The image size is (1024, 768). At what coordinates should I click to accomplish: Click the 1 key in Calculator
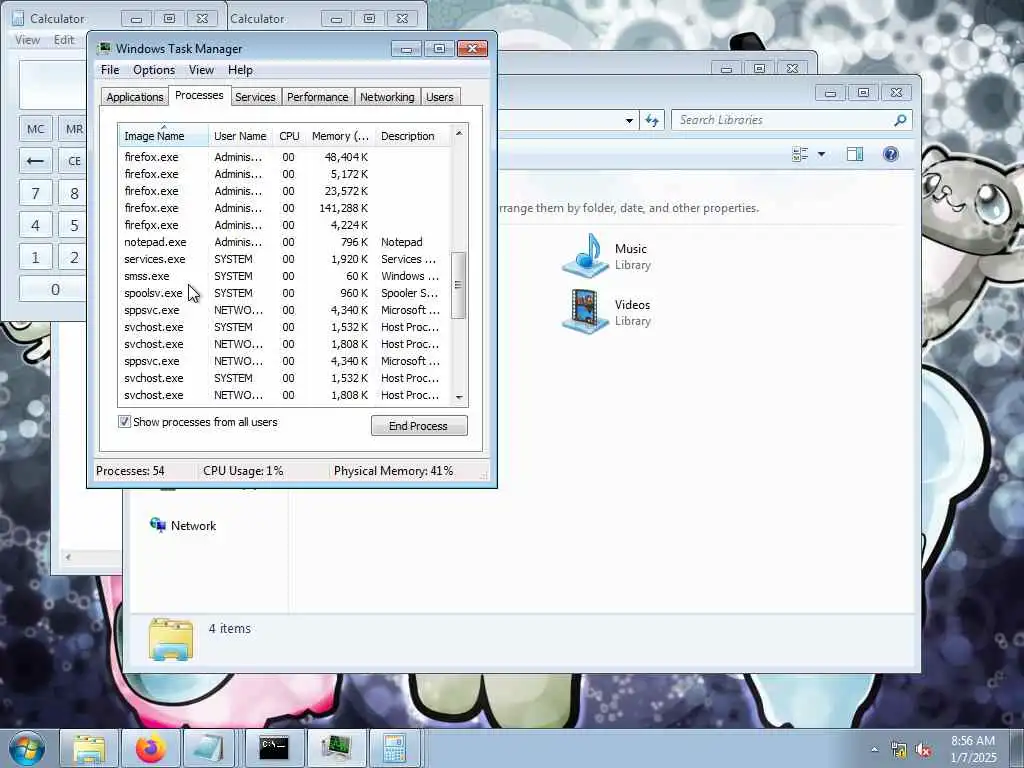[35, 257]
